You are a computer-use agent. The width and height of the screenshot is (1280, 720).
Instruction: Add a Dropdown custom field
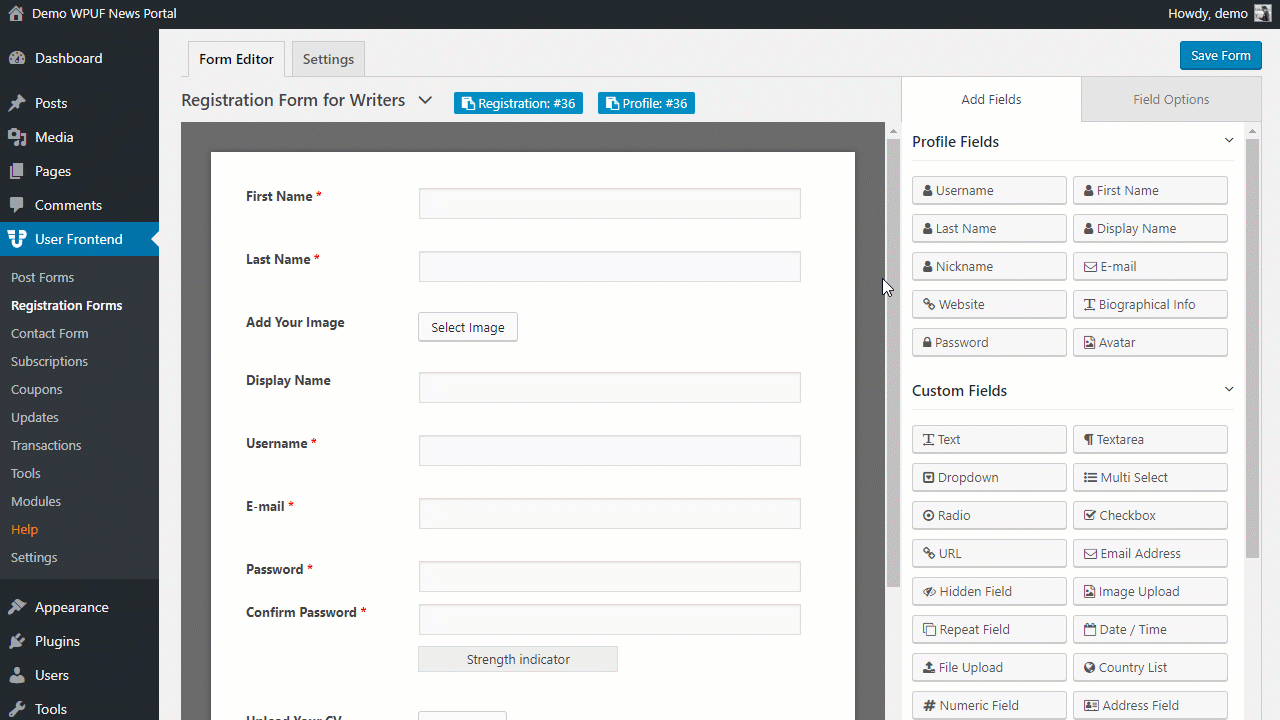pyautogui.click(x=989, y=477)
